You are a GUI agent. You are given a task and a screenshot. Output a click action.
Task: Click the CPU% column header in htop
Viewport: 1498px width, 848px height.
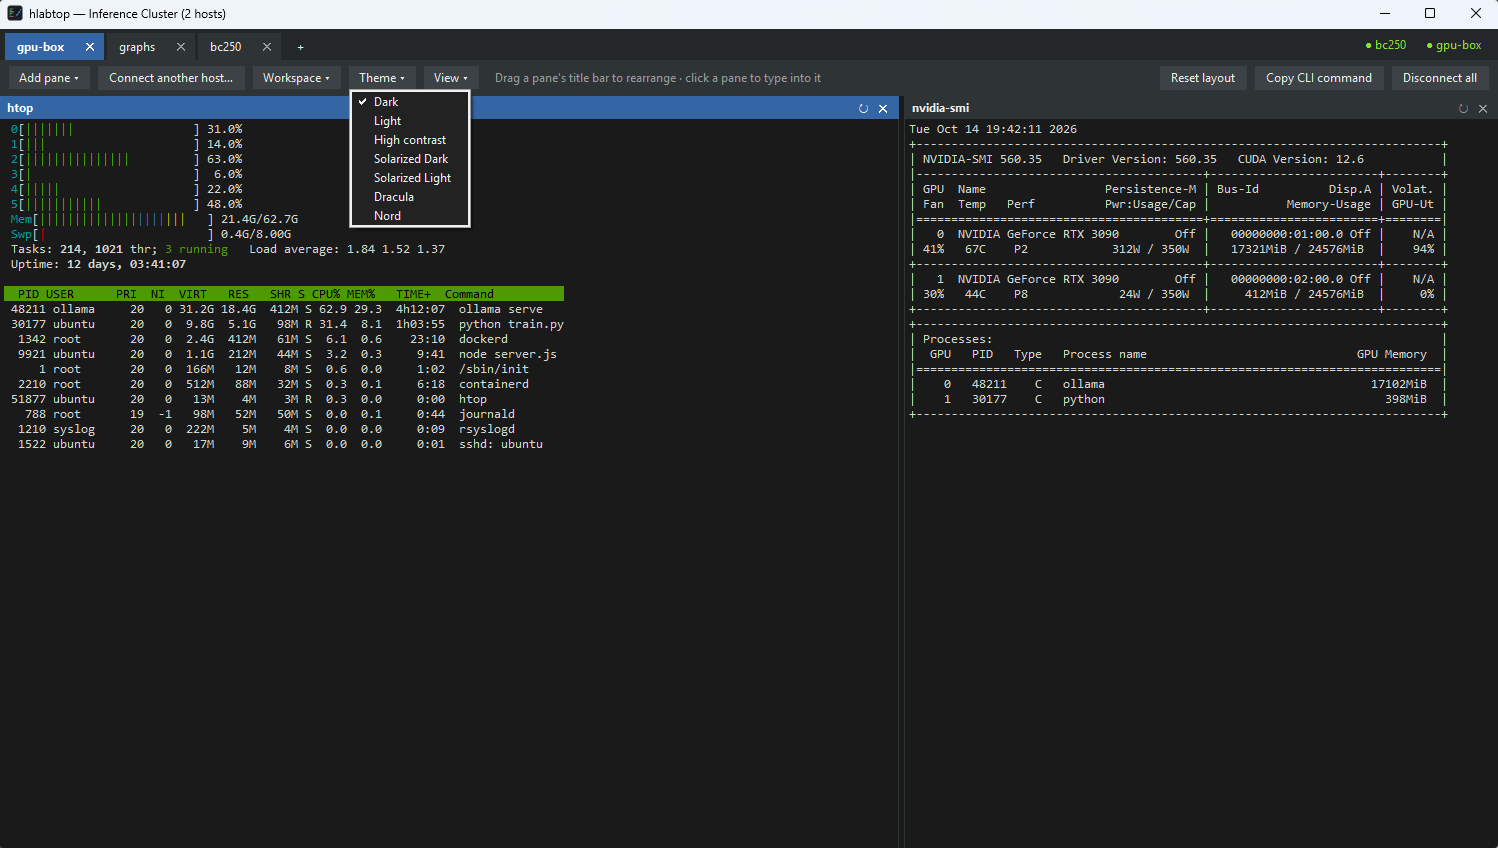[x=326, y=294]
